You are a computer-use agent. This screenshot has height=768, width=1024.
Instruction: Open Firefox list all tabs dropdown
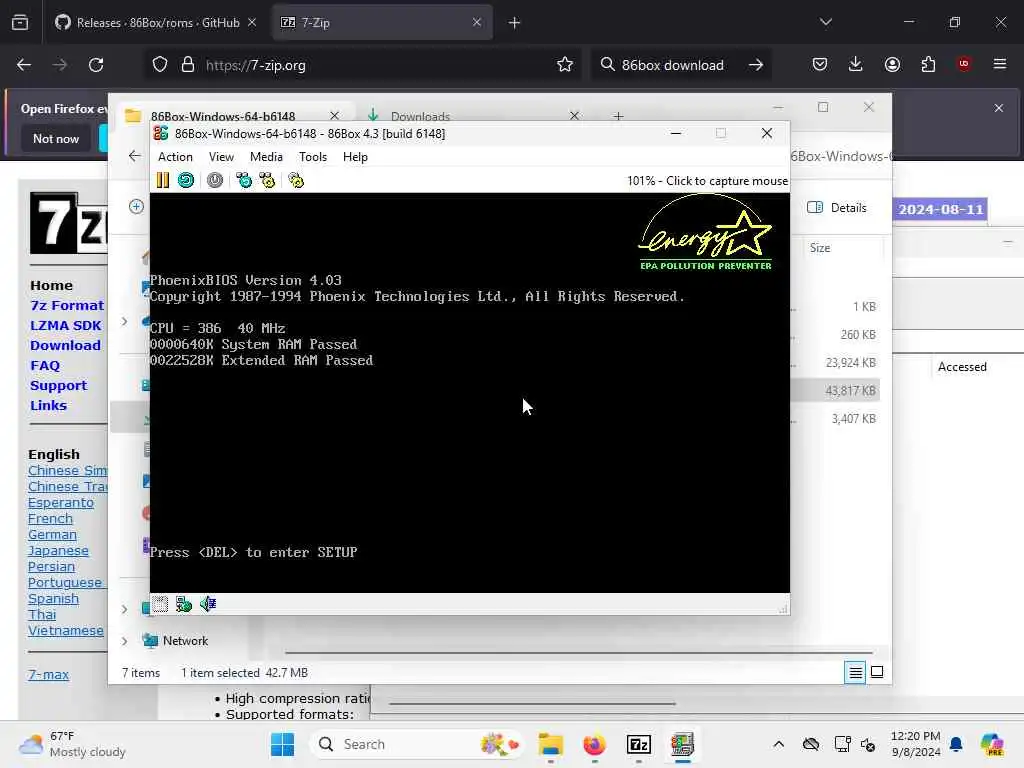pos(825,22)
